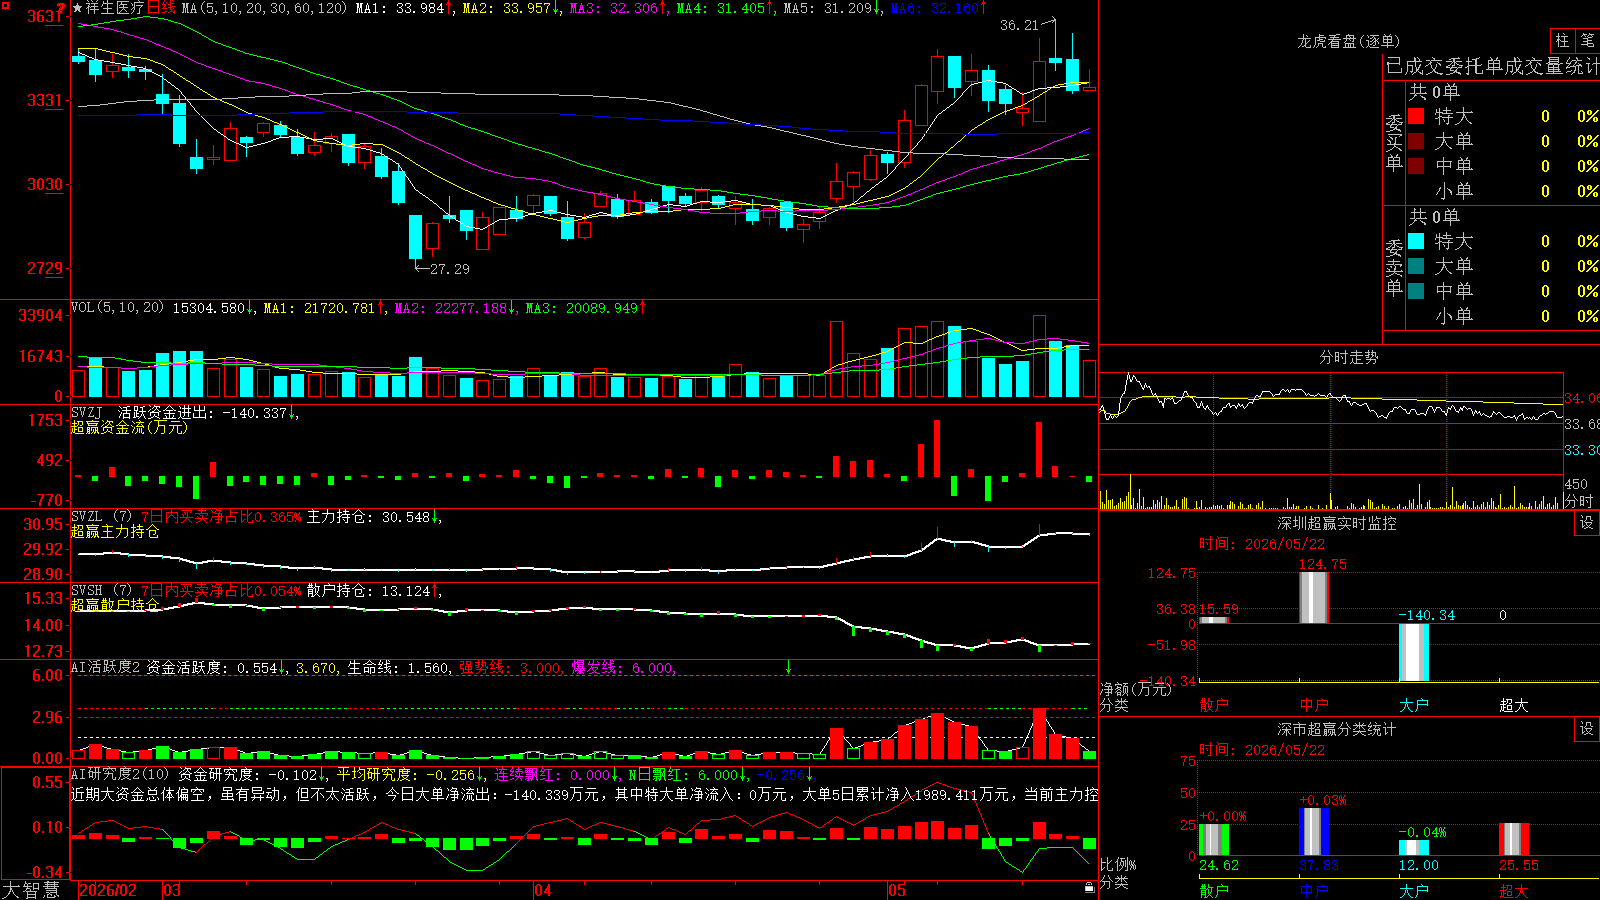
Task: Click the 27.29 low price label on the chart
Action: [449, 268]
